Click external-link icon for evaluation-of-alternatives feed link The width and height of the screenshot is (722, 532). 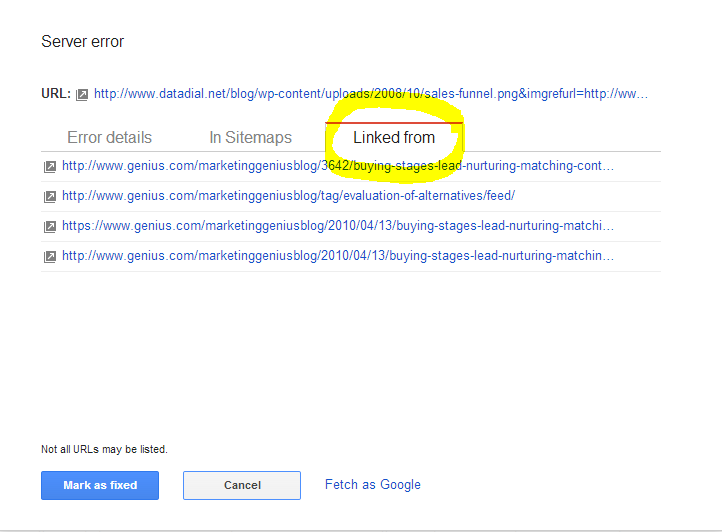50,197
